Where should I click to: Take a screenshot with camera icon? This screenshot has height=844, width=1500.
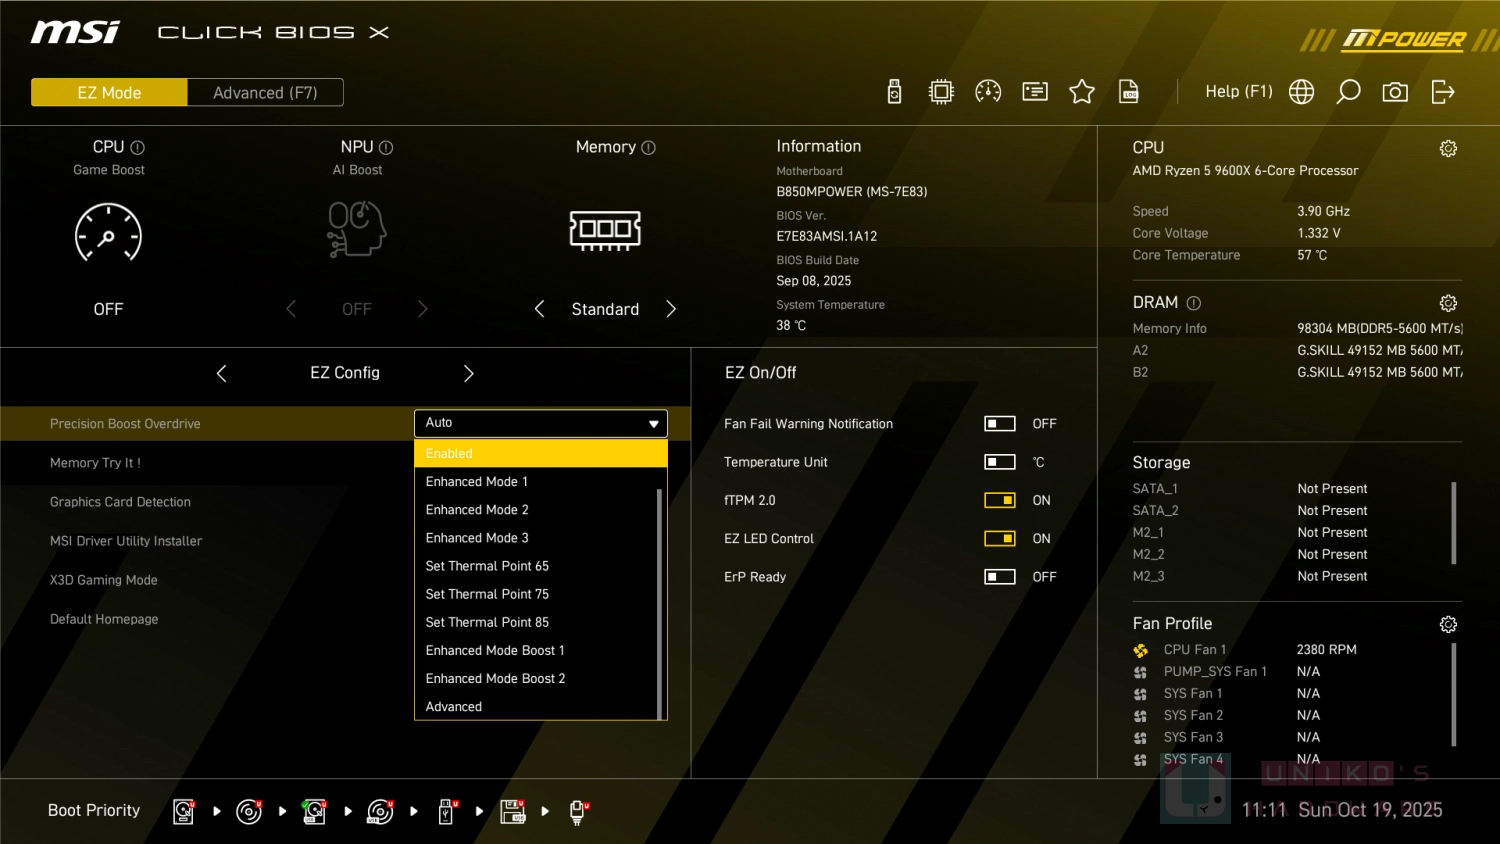(1395, 92)
